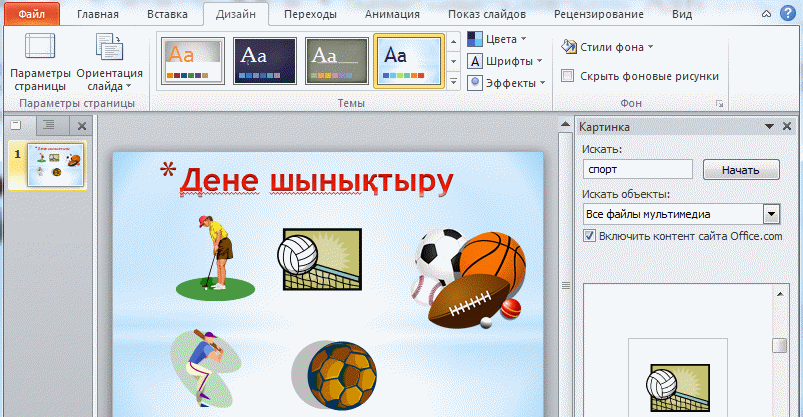The image size is (803, 417).
Task: Open the Переходы ribbon tab
Action: click(310, 14)
